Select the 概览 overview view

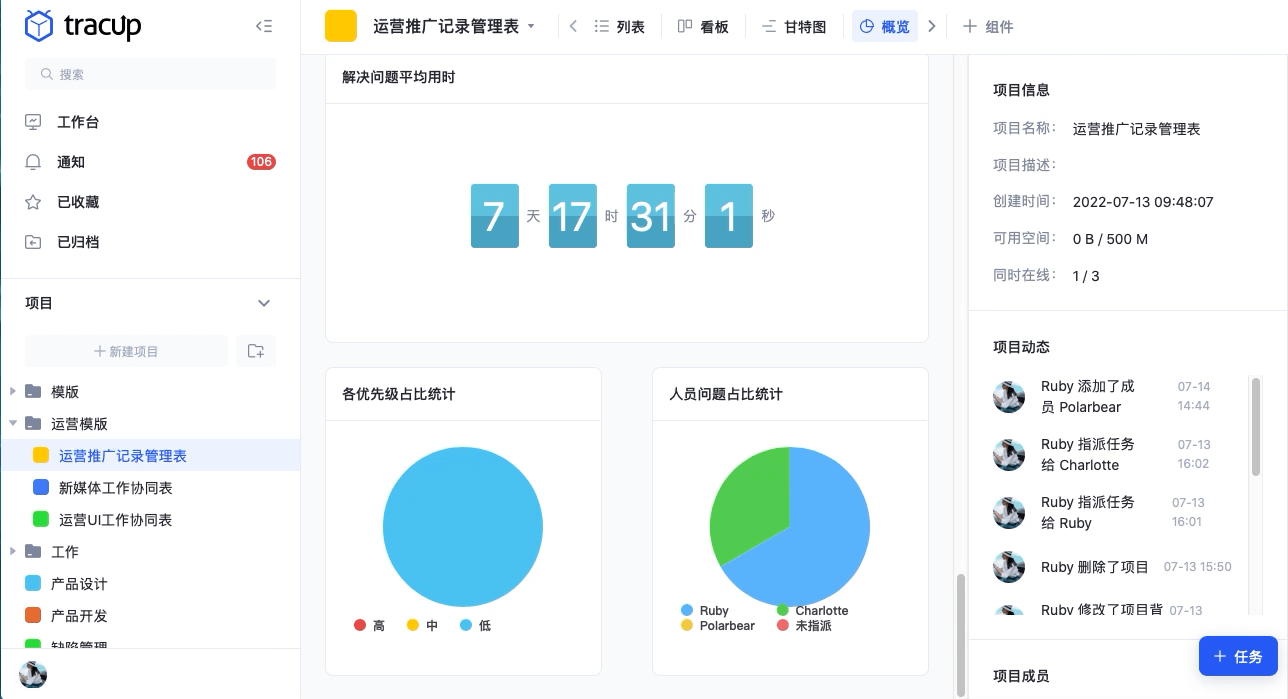tap(884, 26)
